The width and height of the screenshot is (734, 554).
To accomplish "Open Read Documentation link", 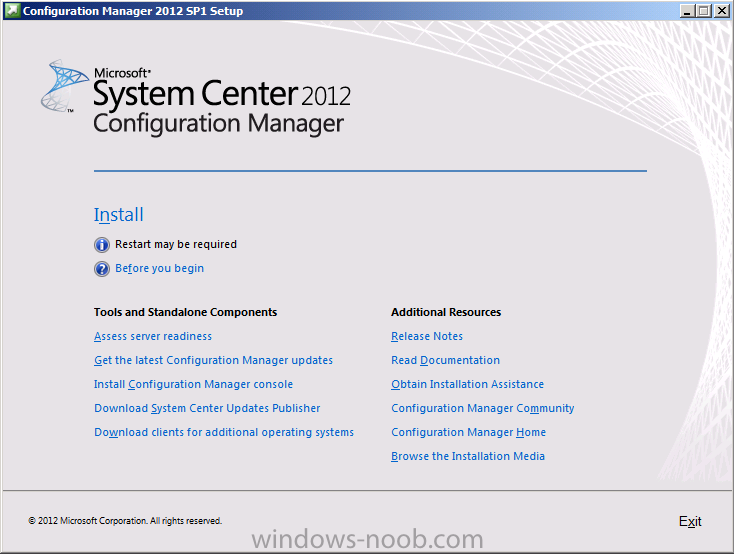I will [446, 360].
